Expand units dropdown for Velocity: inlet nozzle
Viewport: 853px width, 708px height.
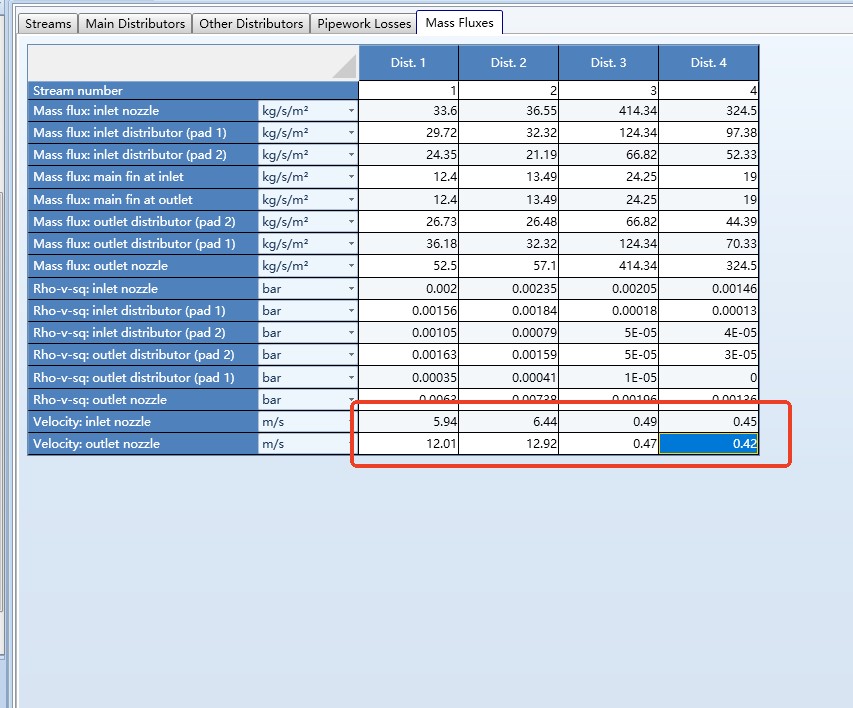[351, 422]
